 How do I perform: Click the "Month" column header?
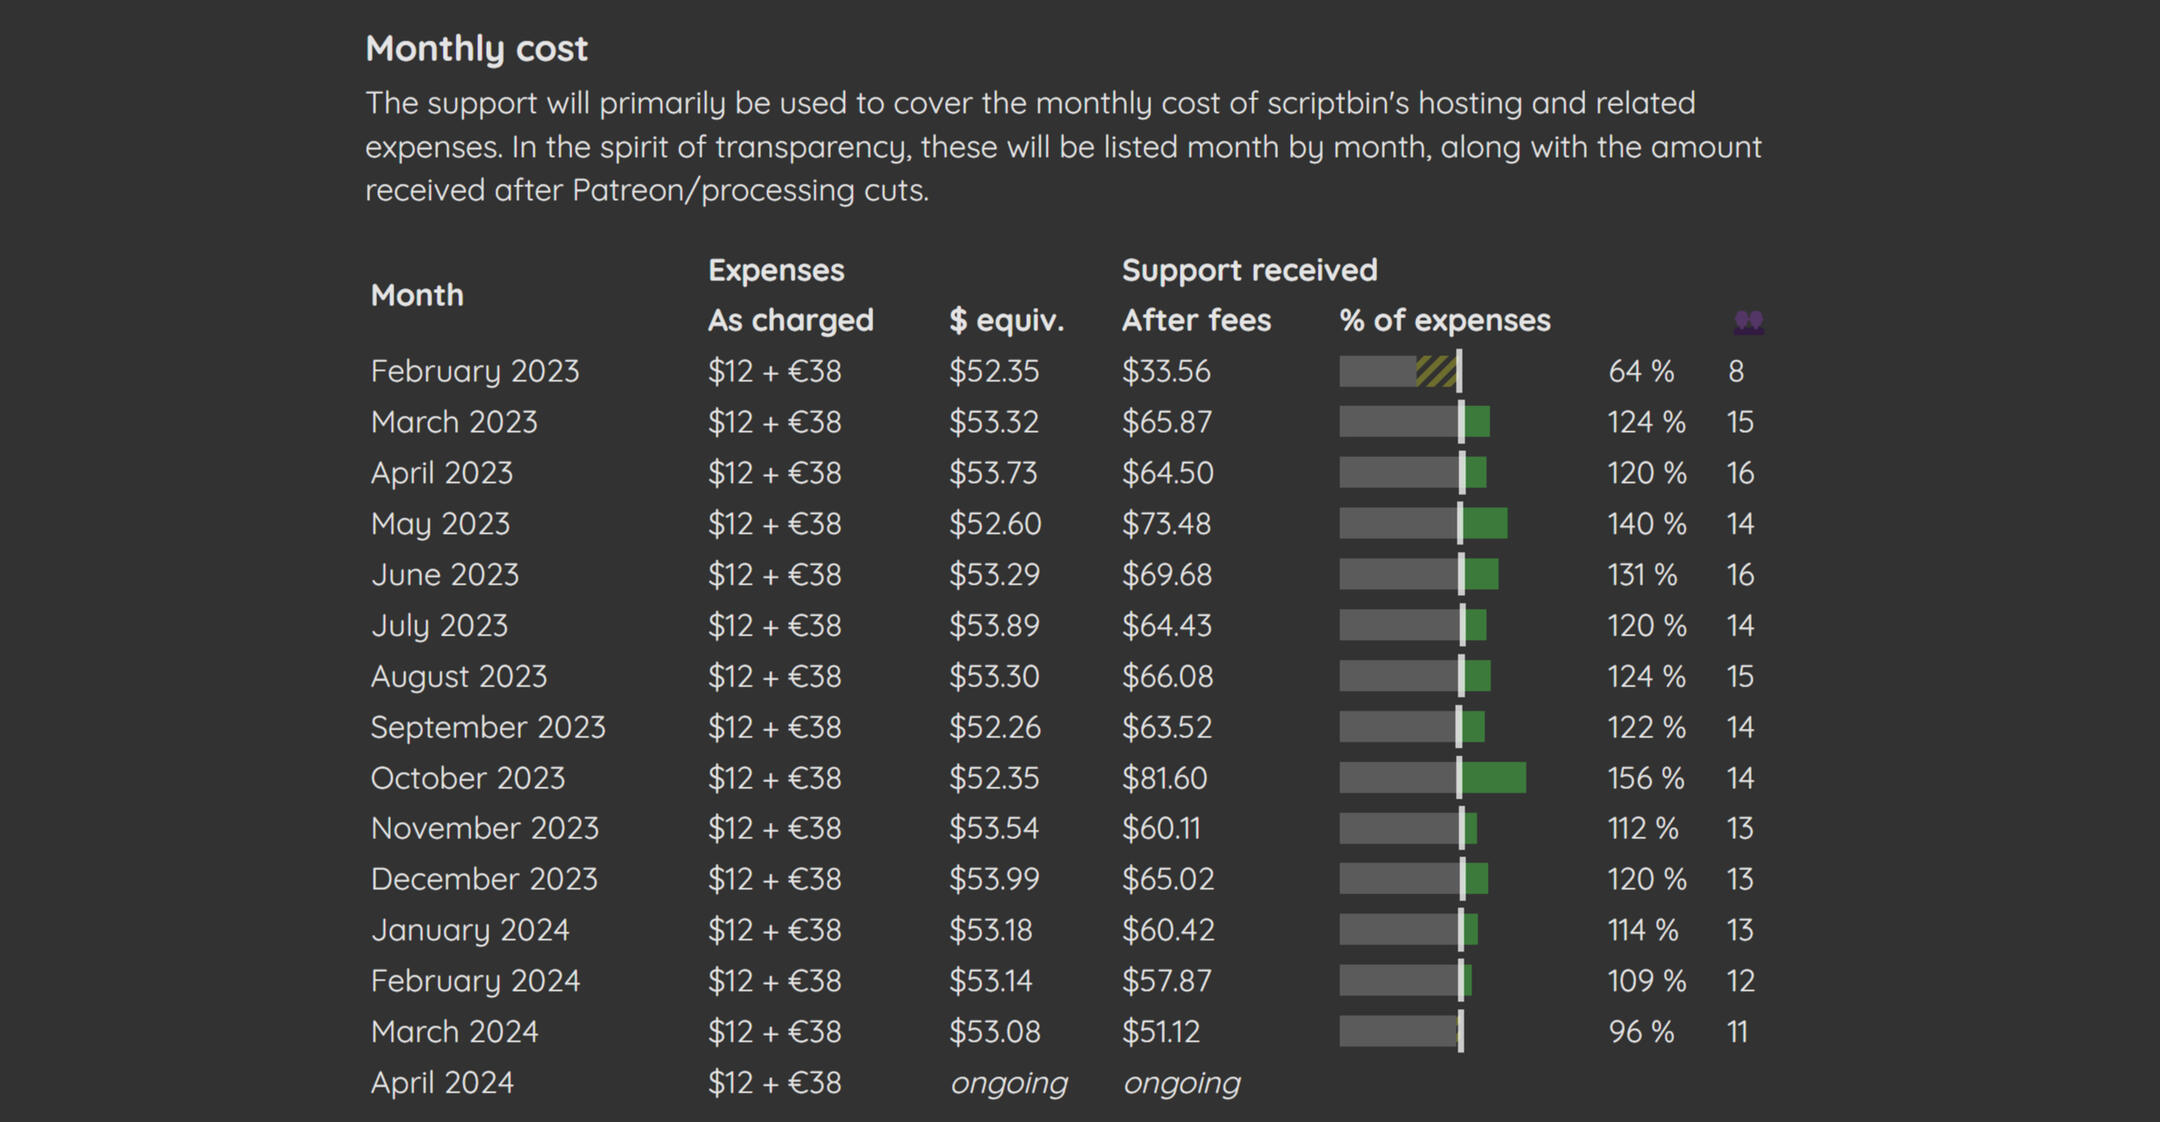click(417, 295)
